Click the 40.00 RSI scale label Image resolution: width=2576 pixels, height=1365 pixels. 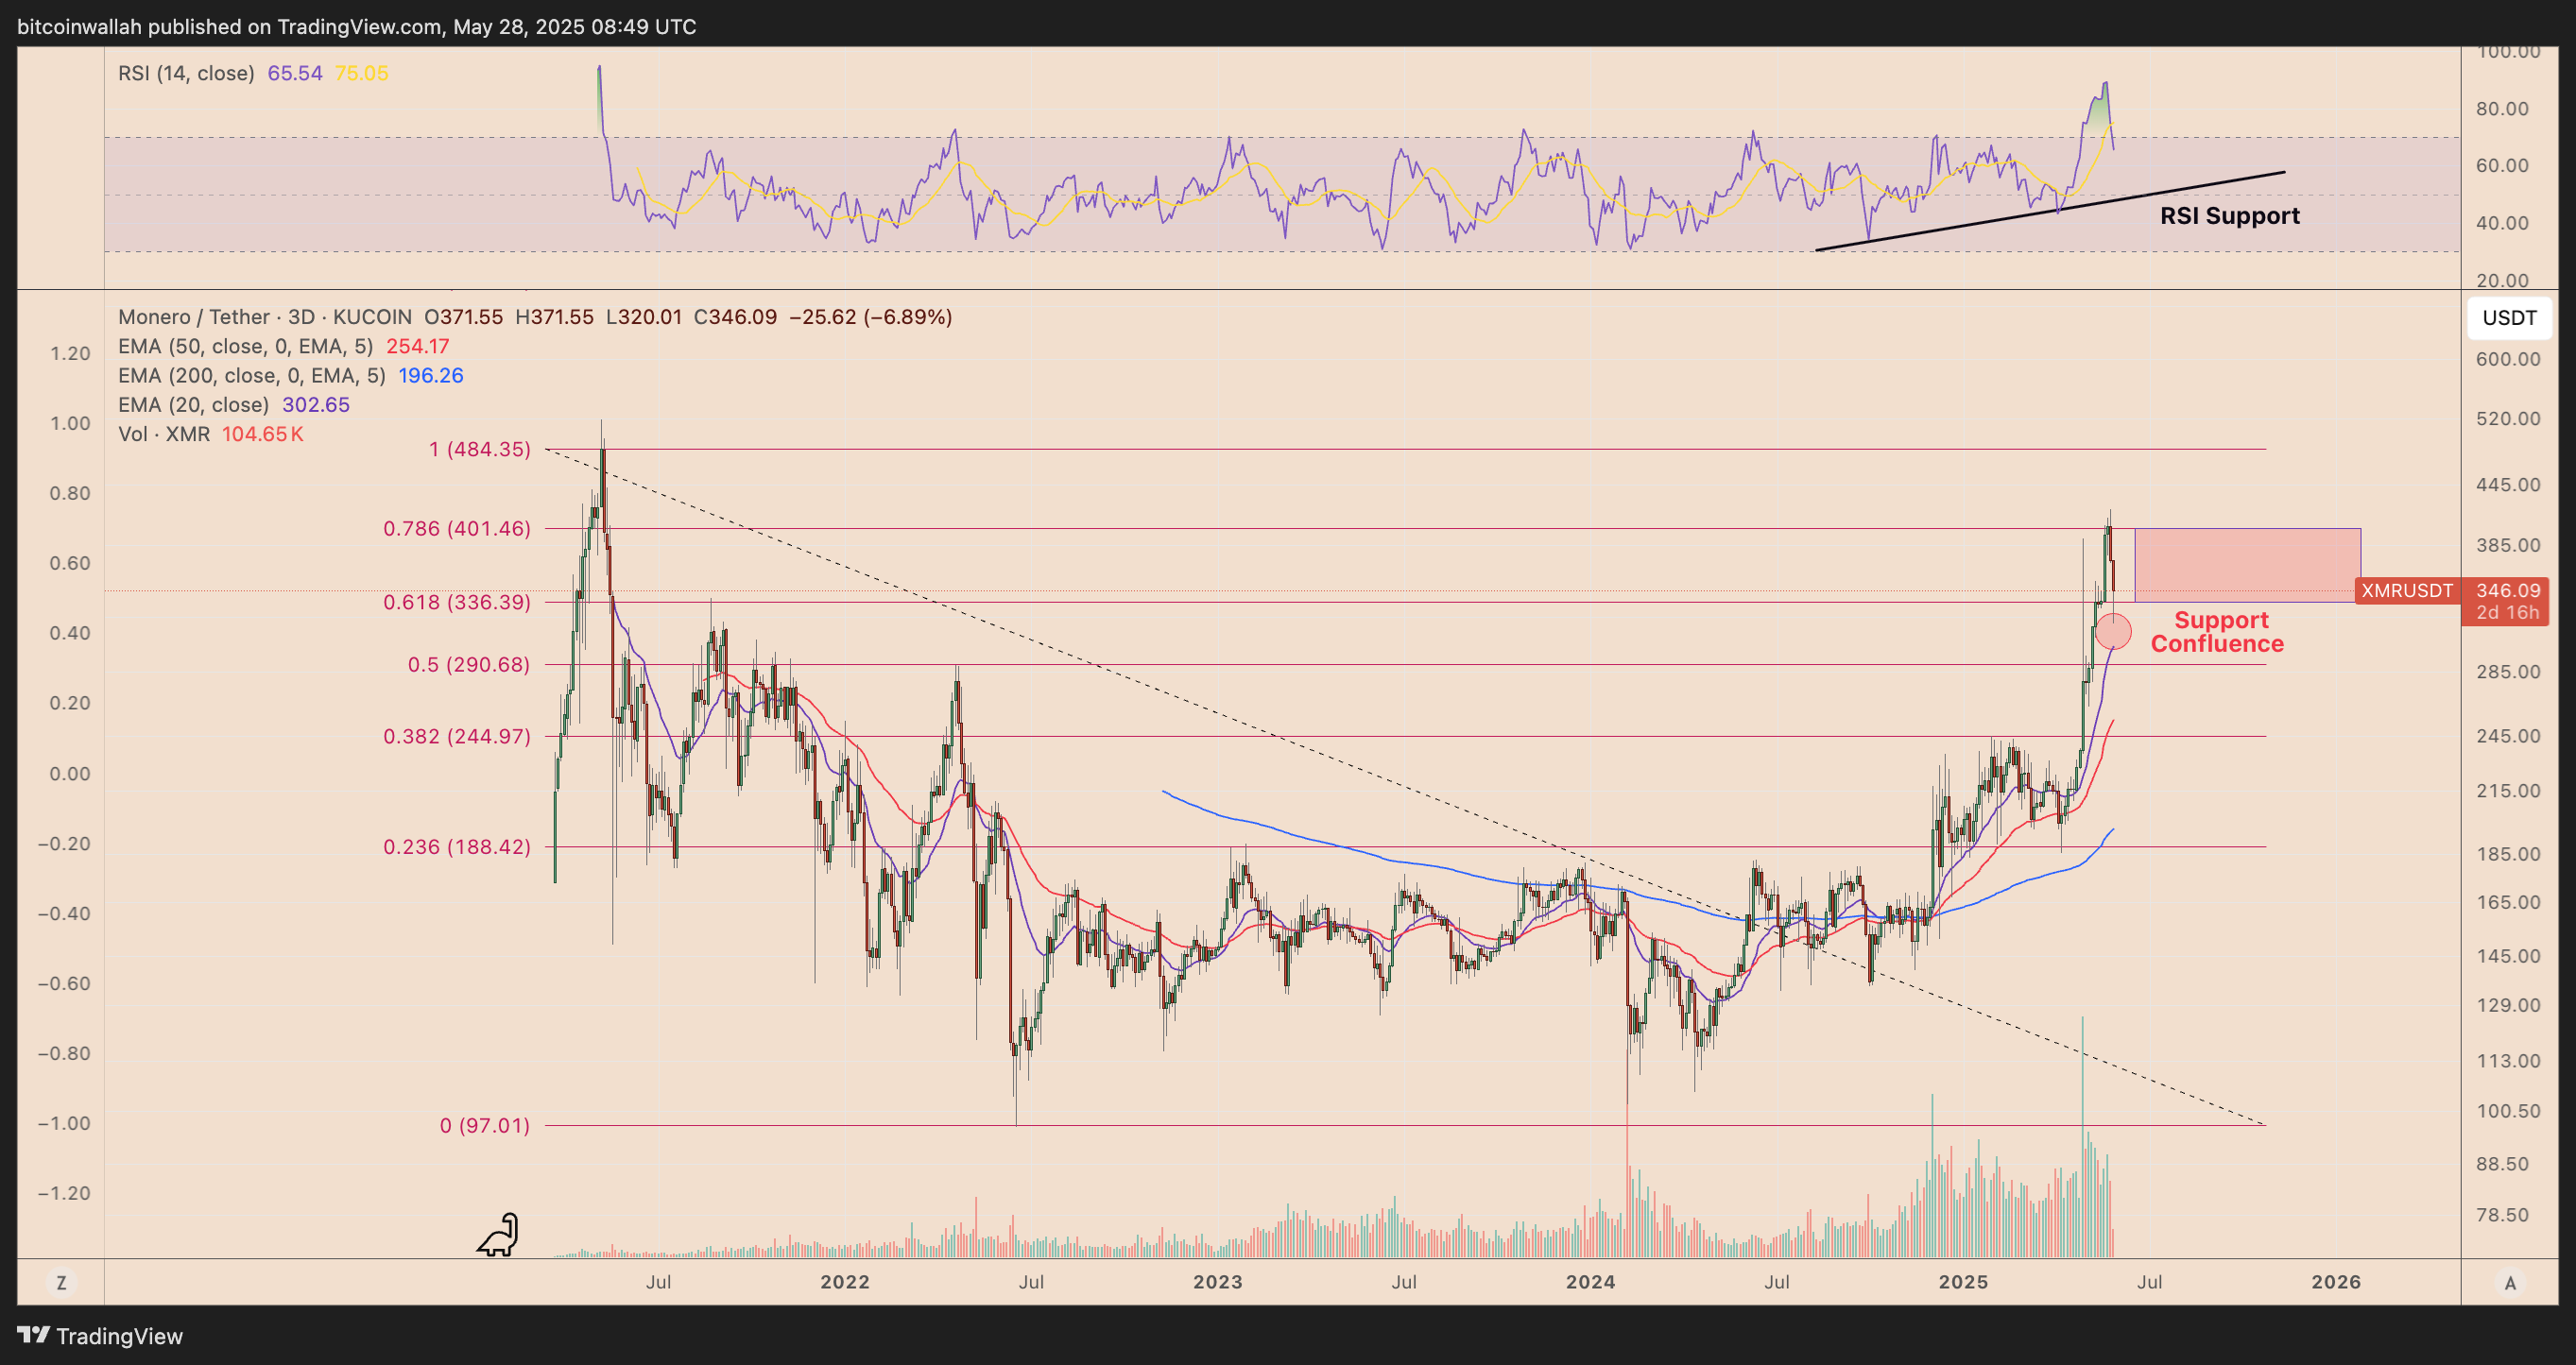click(x=2502, y=223)
